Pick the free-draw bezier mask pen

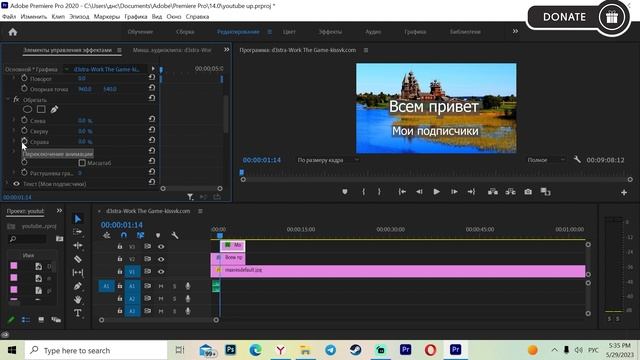click(x=54, y=109)
